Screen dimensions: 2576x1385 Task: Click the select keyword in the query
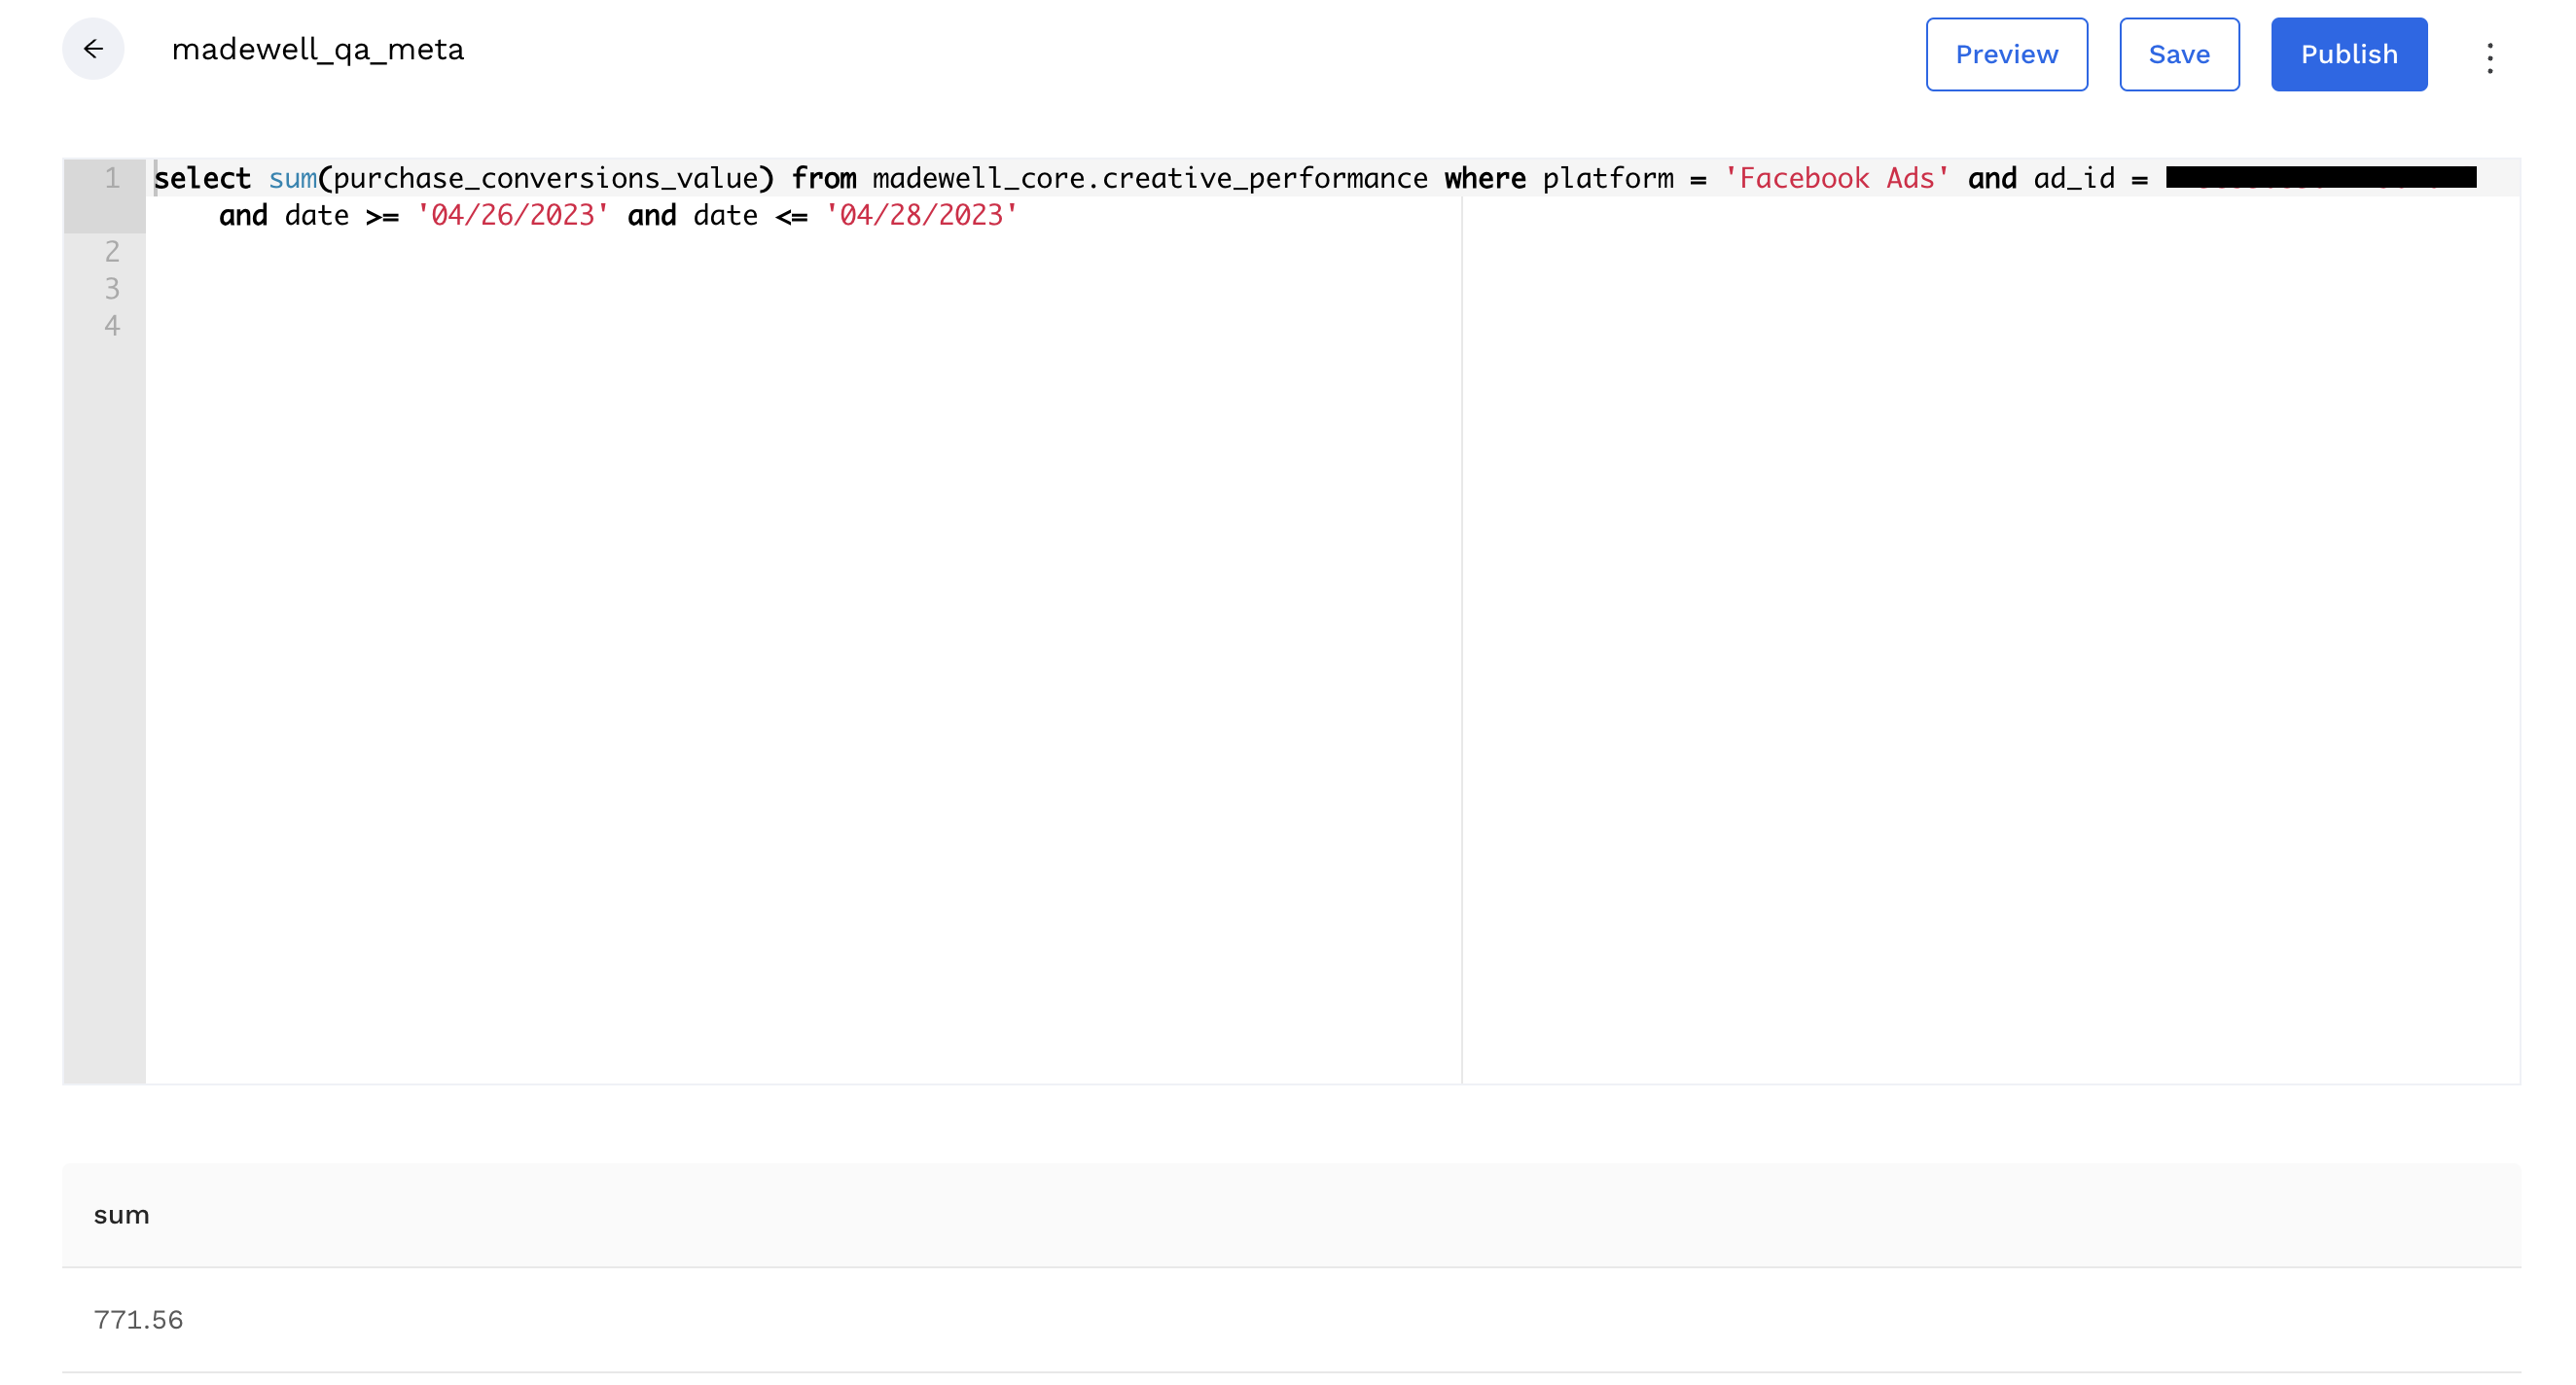[x=204, y=178]
